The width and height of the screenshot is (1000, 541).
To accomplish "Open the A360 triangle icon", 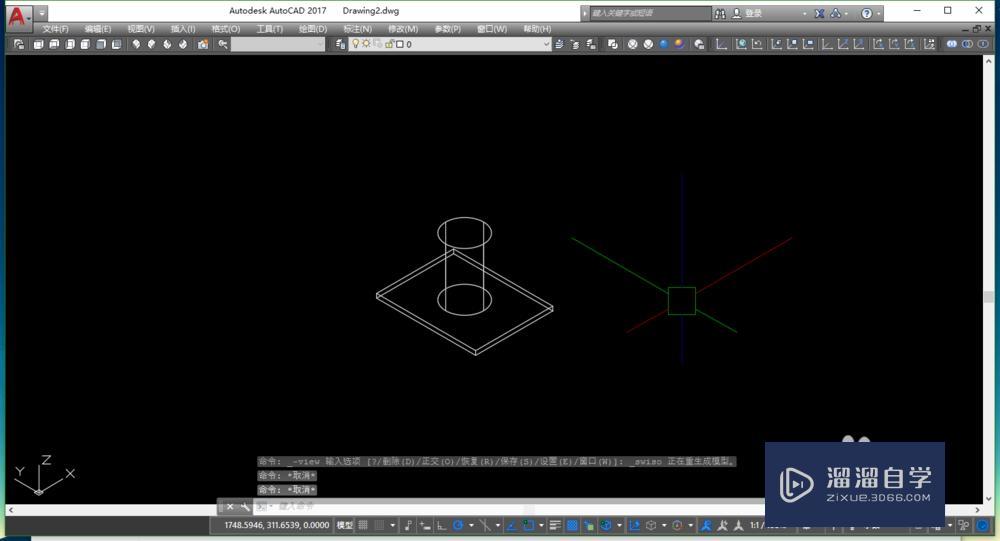I will click(x=835, y=13).
